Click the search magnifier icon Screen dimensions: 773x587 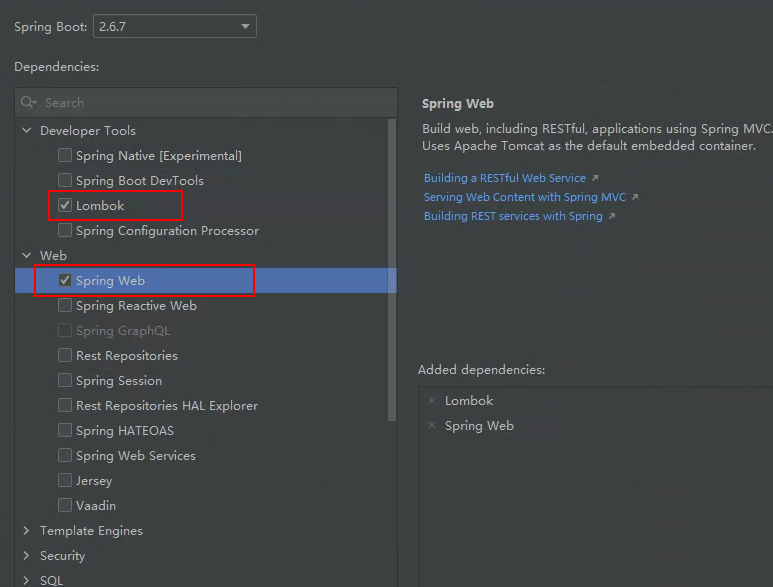click(x=29, y=103)
